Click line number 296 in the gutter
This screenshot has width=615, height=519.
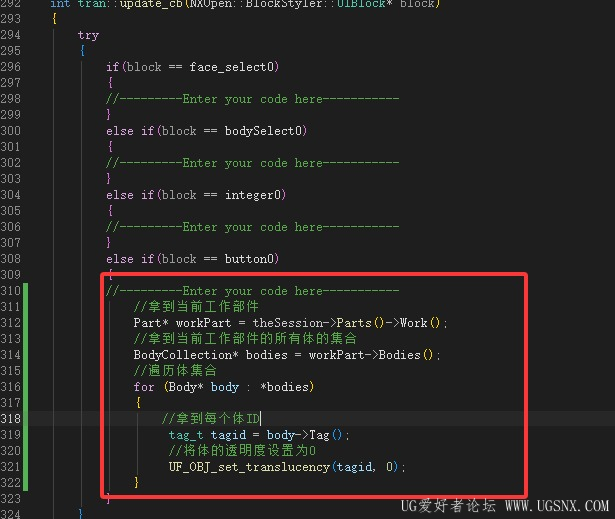coord(11,67)
